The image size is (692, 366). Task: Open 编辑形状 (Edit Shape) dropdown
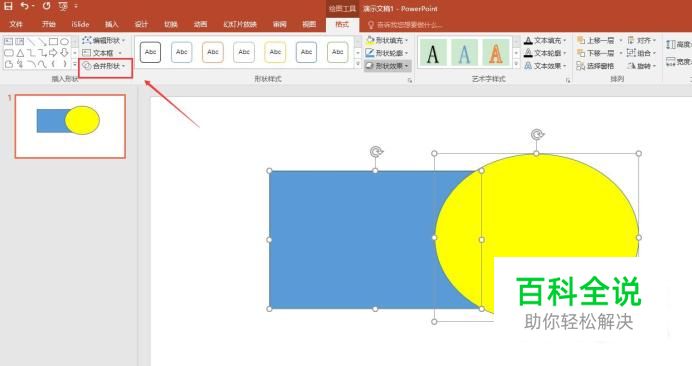(x=104, y=40)
